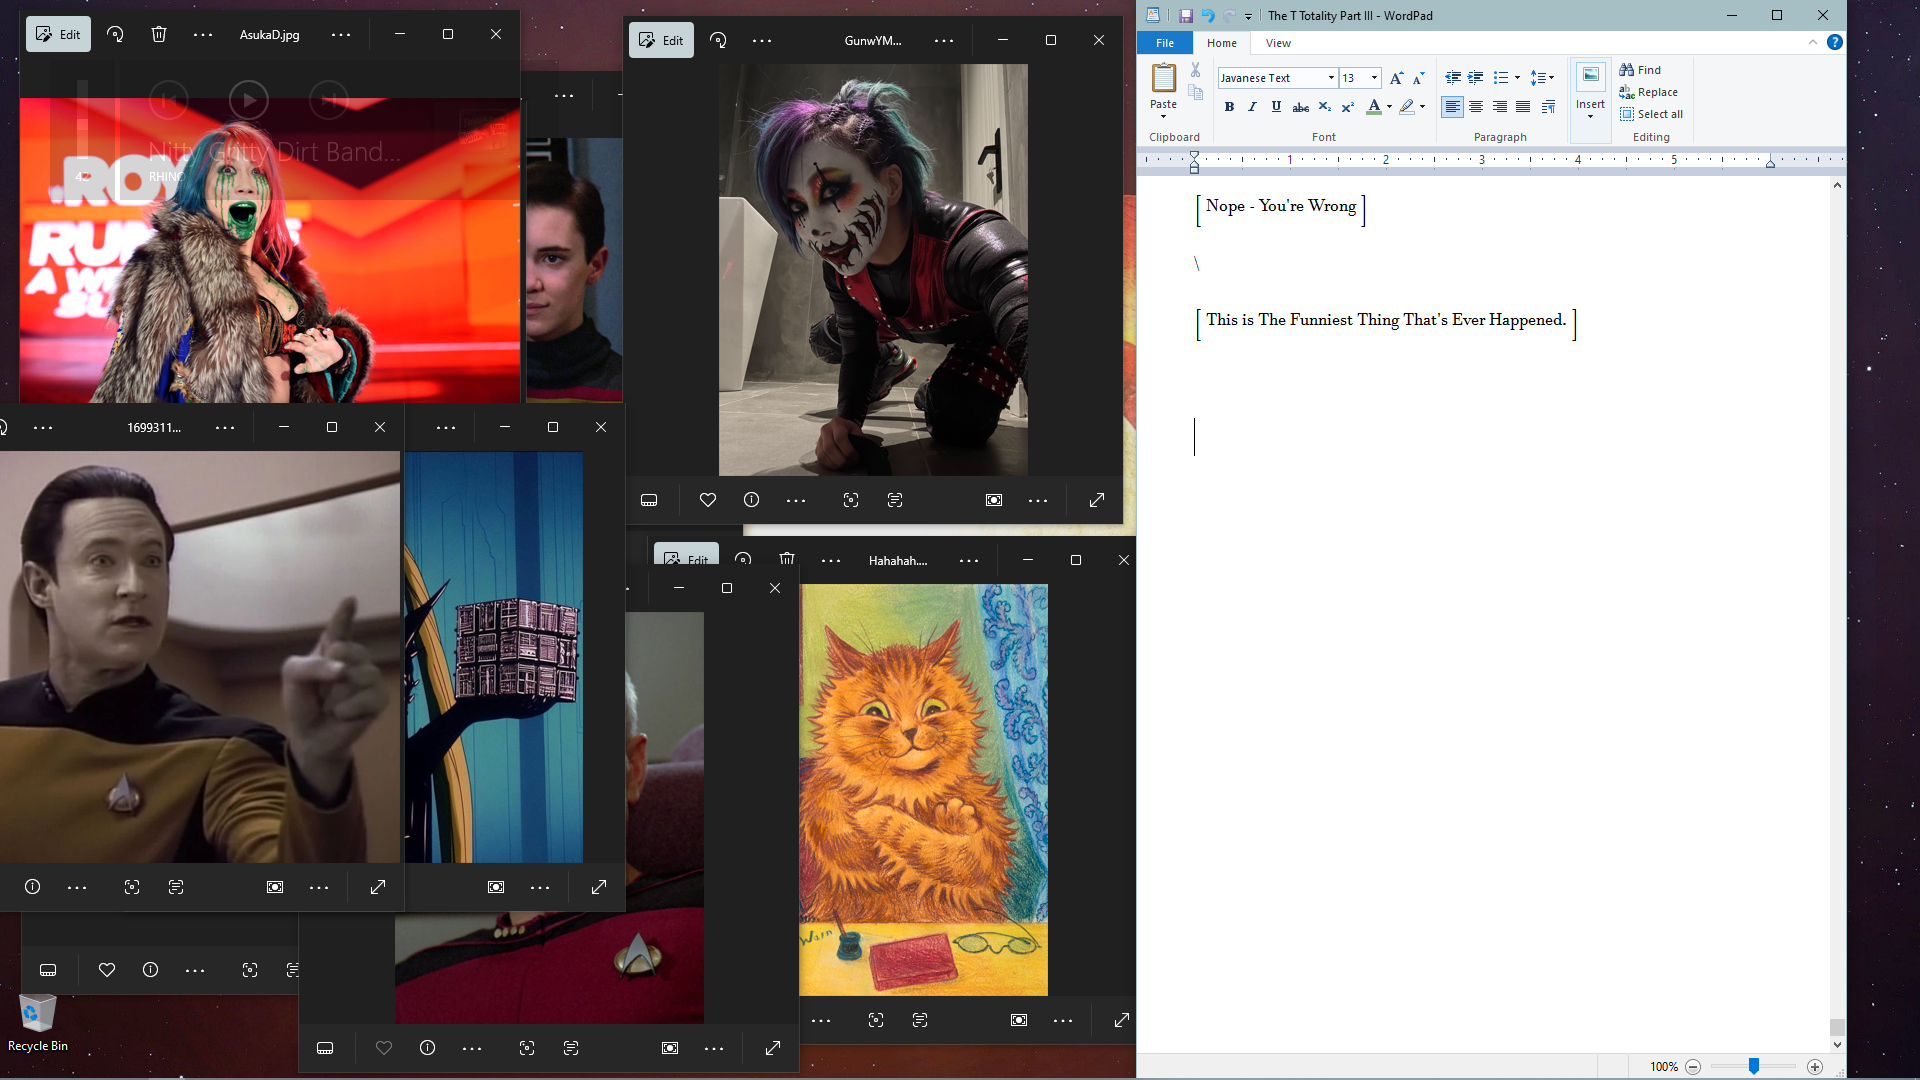
Task: Toggle Italic formatting in WordPad
Action: tap(1252, 107)
